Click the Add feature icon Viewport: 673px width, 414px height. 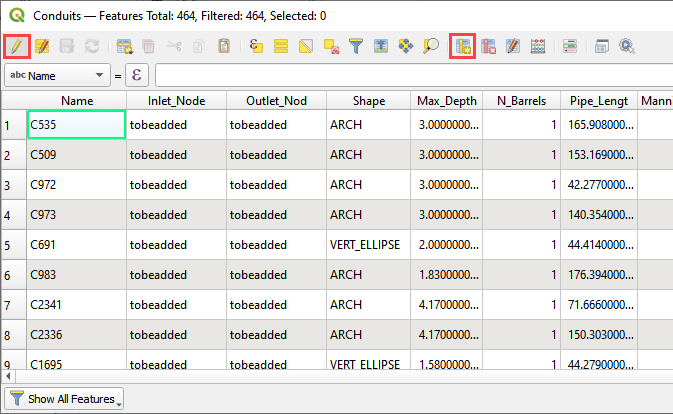[124, 46]
